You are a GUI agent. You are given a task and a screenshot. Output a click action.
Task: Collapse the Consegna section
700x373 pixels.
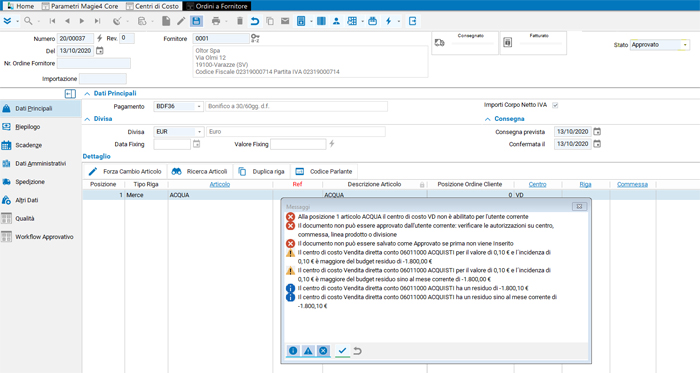click(x=488, y=119)
